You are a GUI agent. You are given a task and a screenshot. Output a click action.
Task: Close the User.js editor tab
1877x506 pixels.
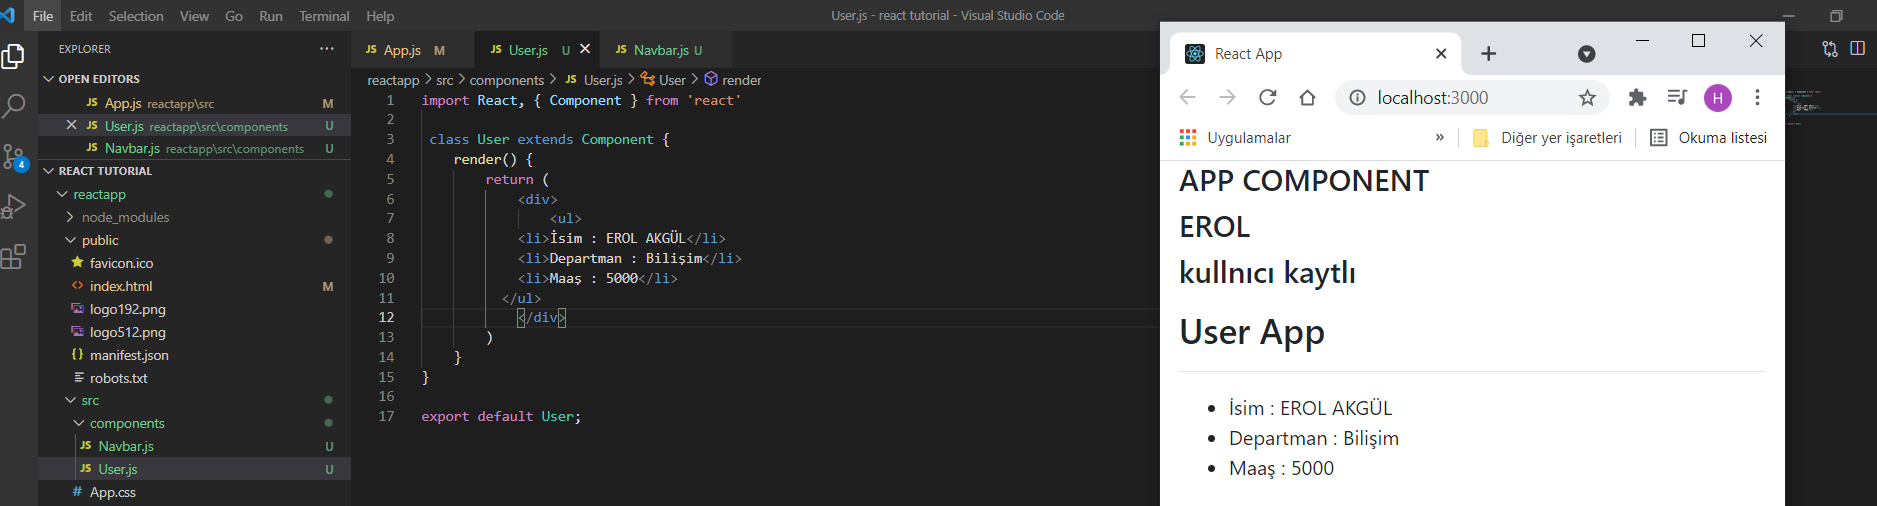click(585, 49)
